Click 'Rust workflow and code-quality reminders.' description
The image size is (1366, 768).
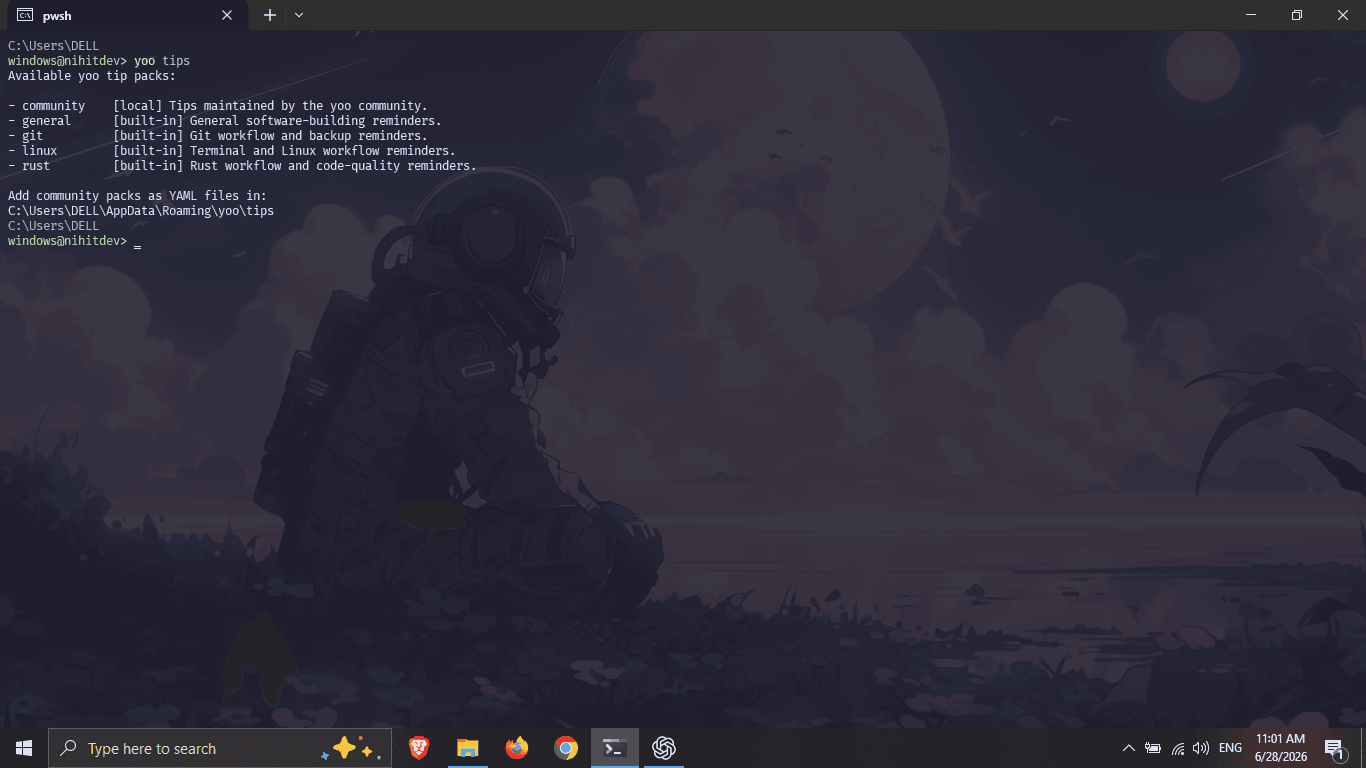pyautogui.click(x=333, y=166)
